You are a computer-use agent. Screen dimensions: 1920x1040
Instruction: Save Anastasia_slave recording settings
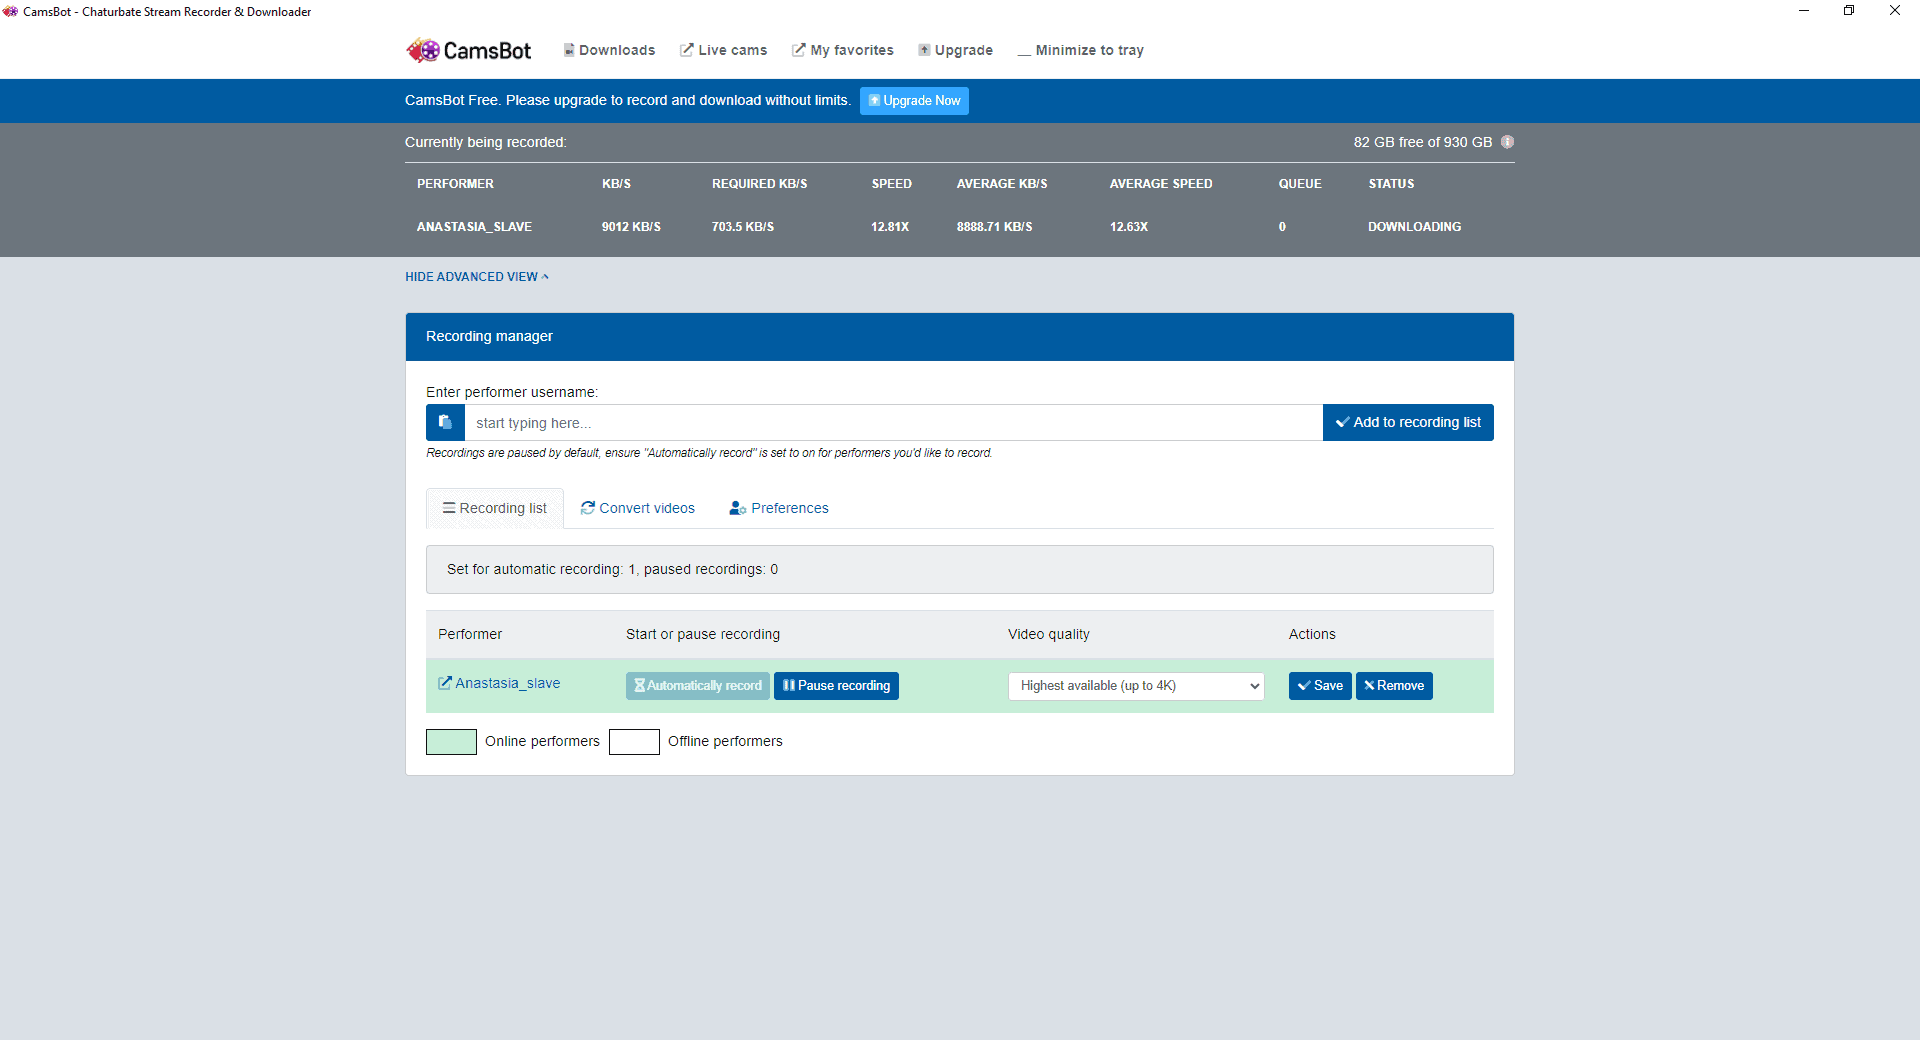[1320, 686]
